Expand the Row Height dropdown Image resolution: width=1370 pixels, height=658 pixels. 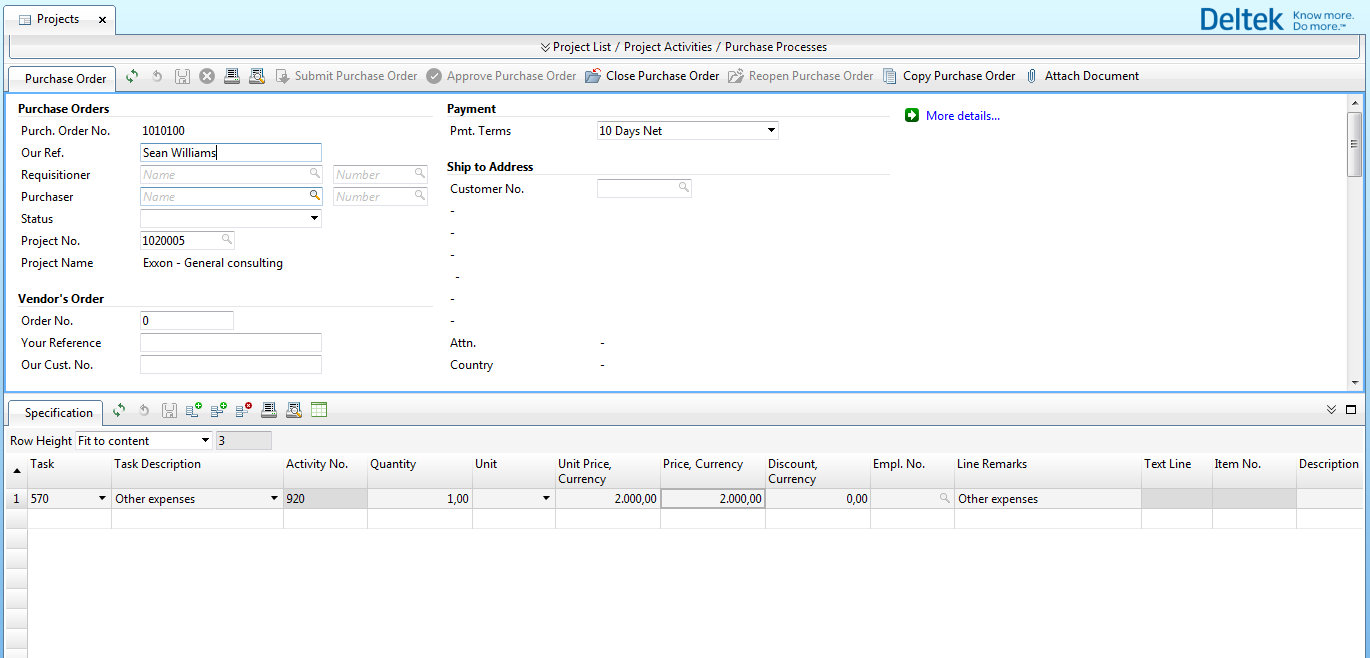click(x=206, y=441)
